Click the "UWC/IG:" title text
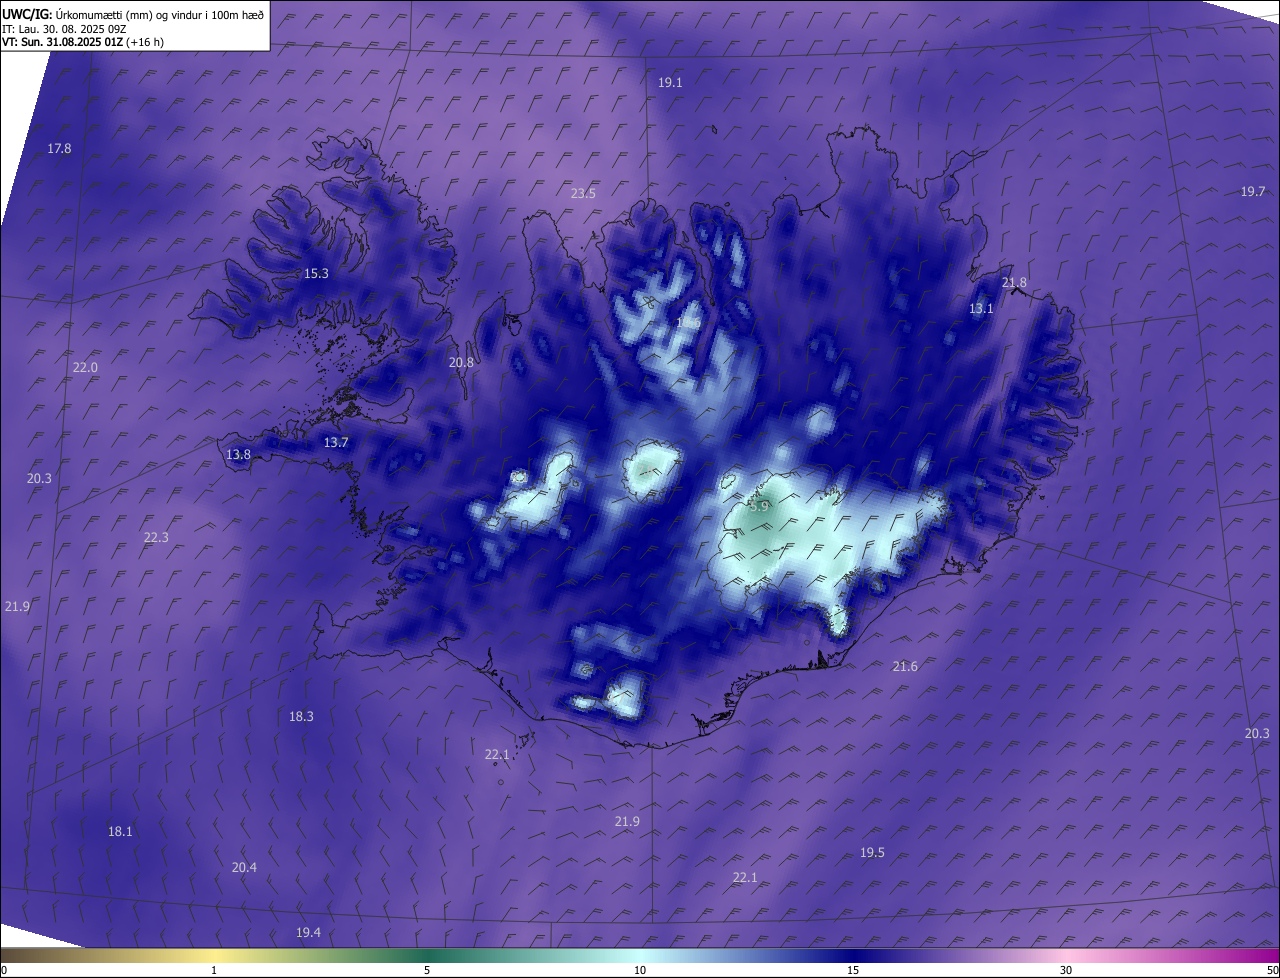Screen dimensions: 1280x978 pos(26,14)
